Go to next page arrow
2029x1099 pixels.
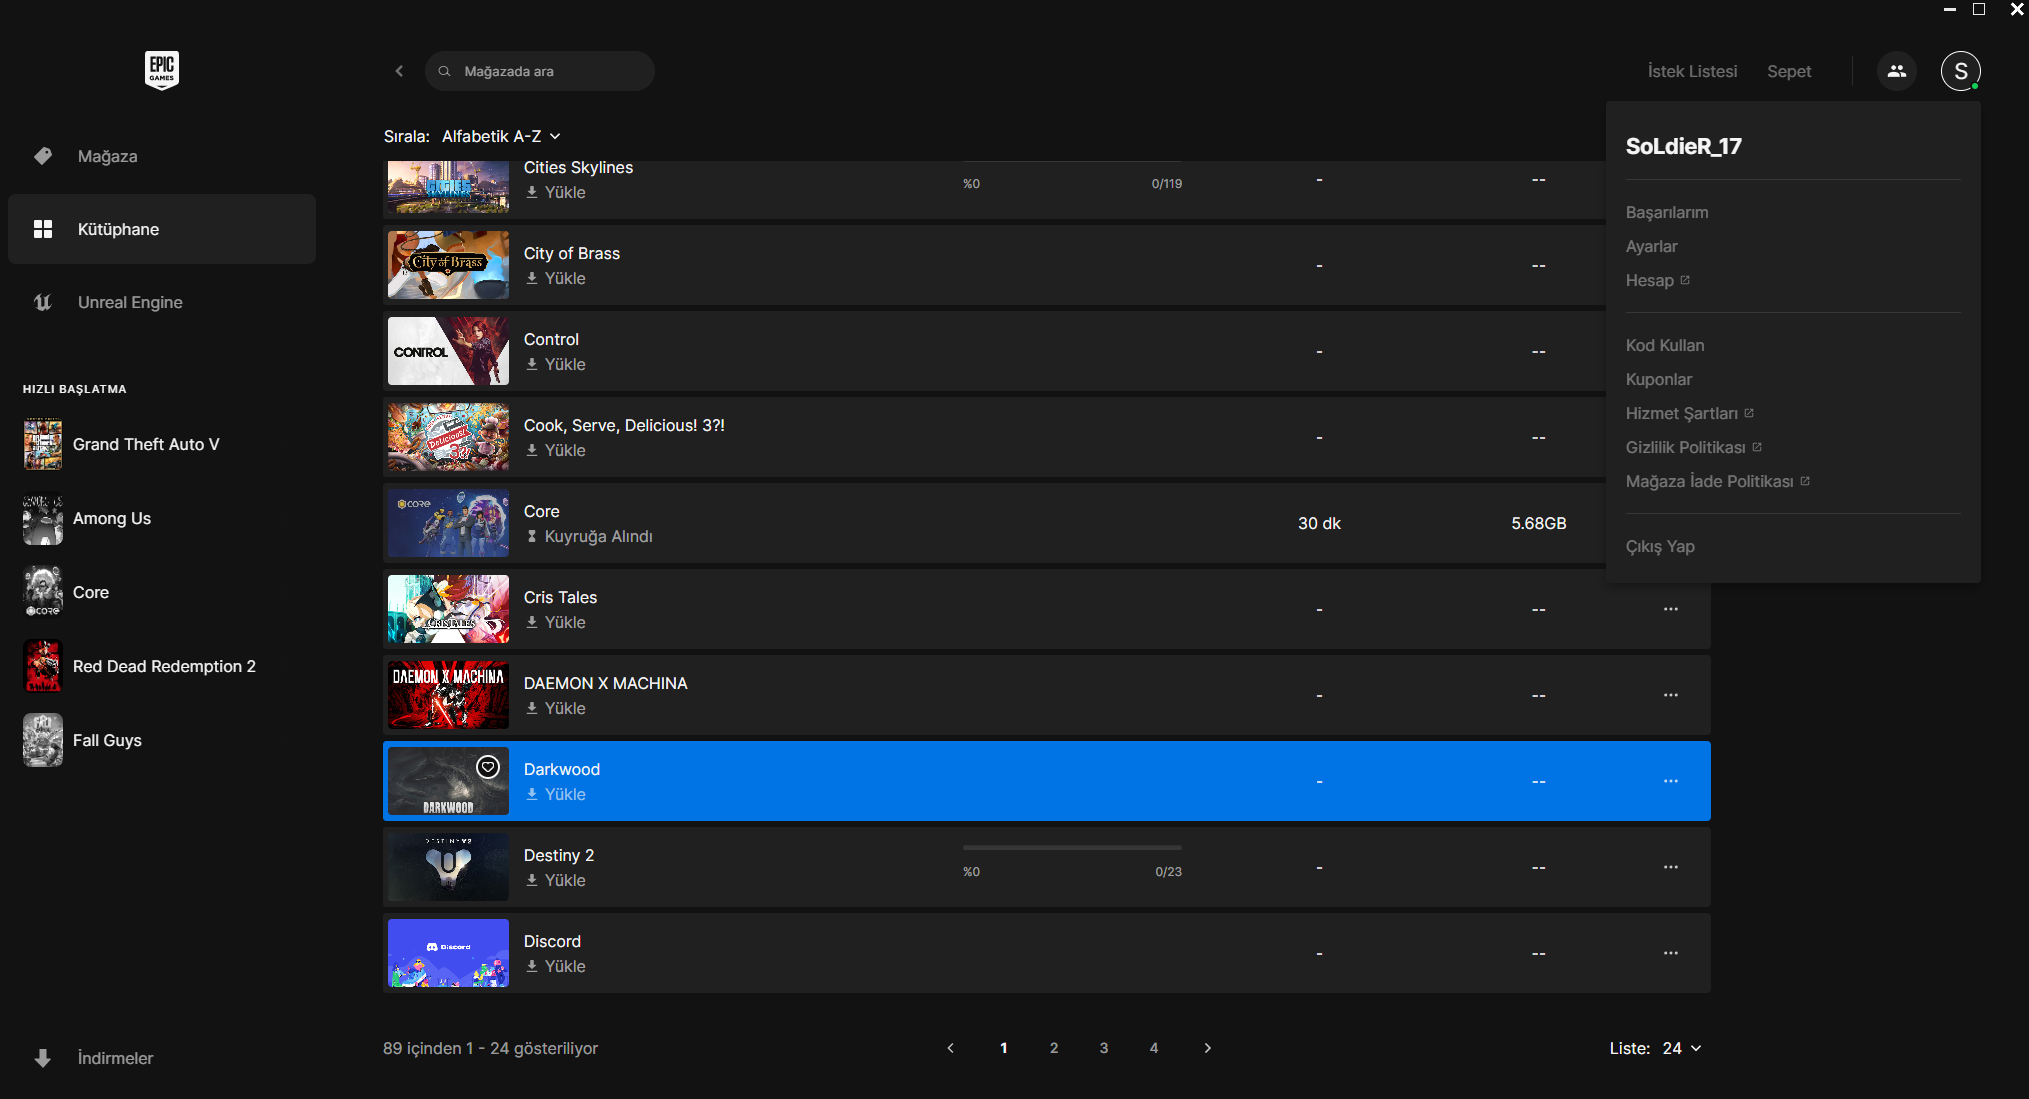(x=1207, y=1048)
